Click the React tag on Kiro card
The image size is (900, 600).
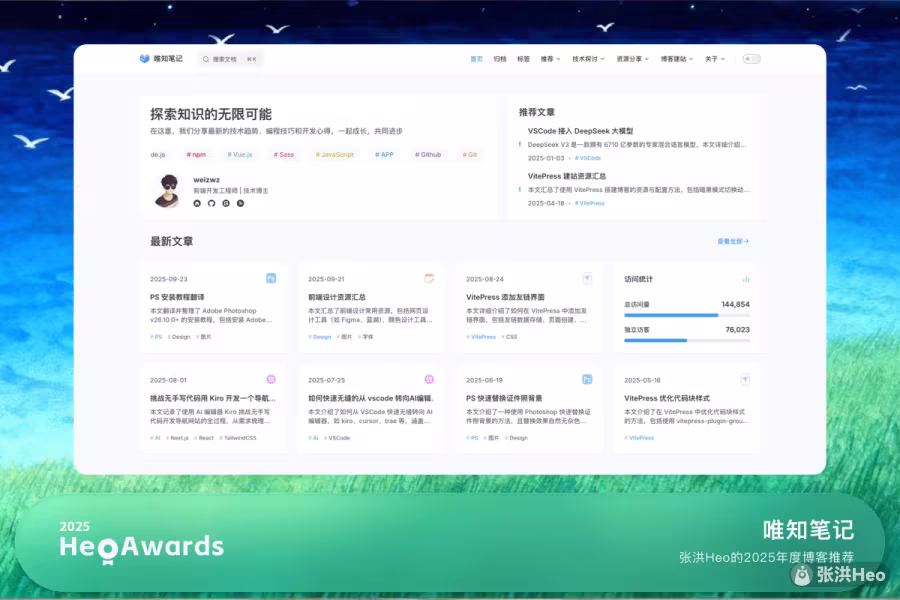click(204, 438)
